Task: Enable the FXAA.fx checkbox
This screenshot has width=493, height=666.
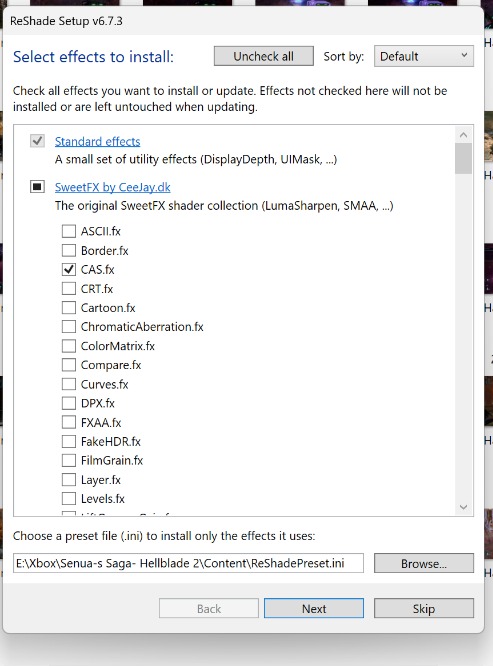Action: (69, 422)
